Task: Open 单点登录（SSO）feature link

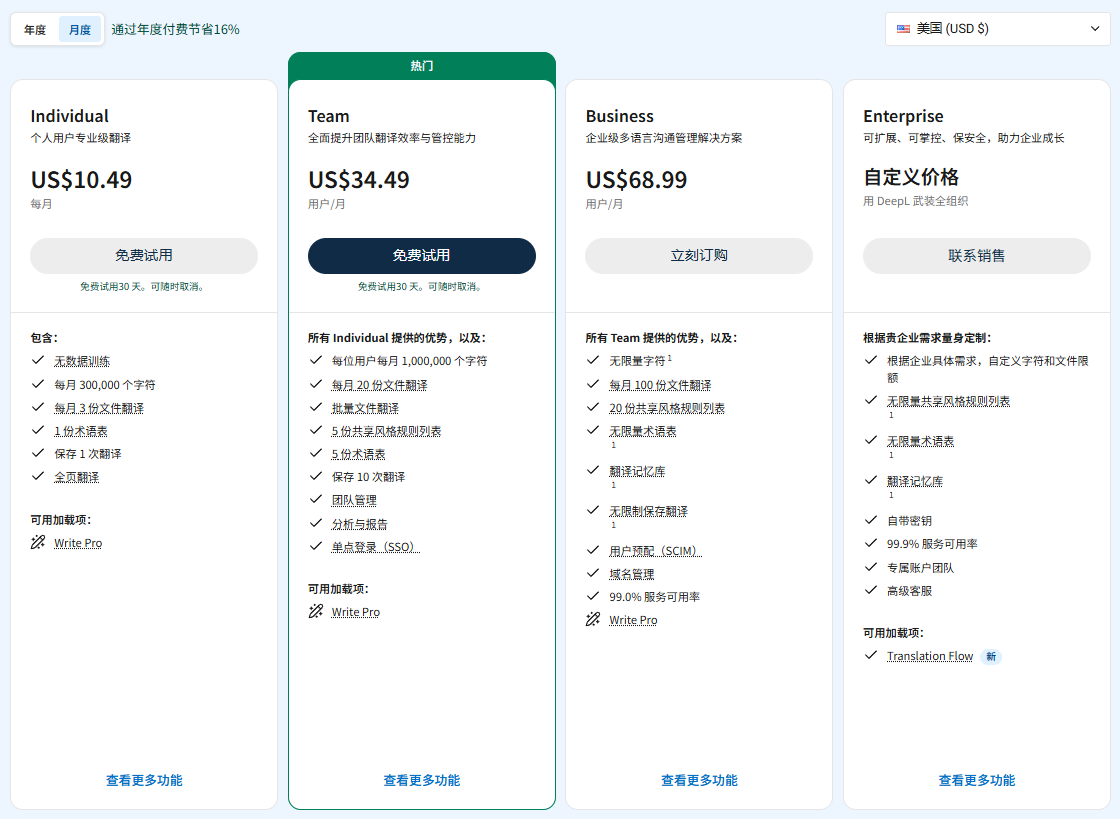Action: click(376, 547)
